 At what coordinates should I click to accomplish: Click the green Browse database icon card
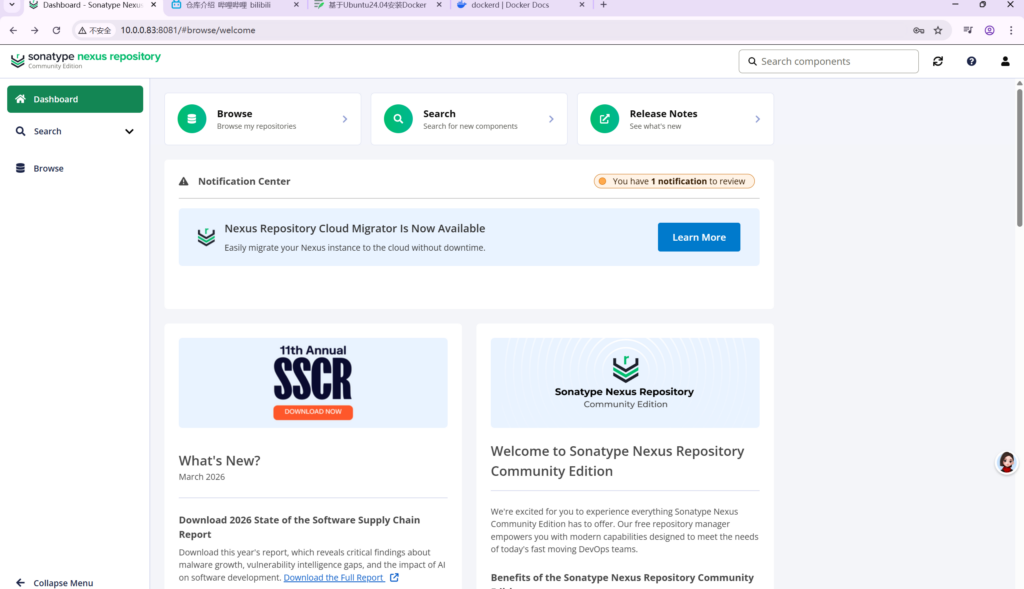point(192,119)
